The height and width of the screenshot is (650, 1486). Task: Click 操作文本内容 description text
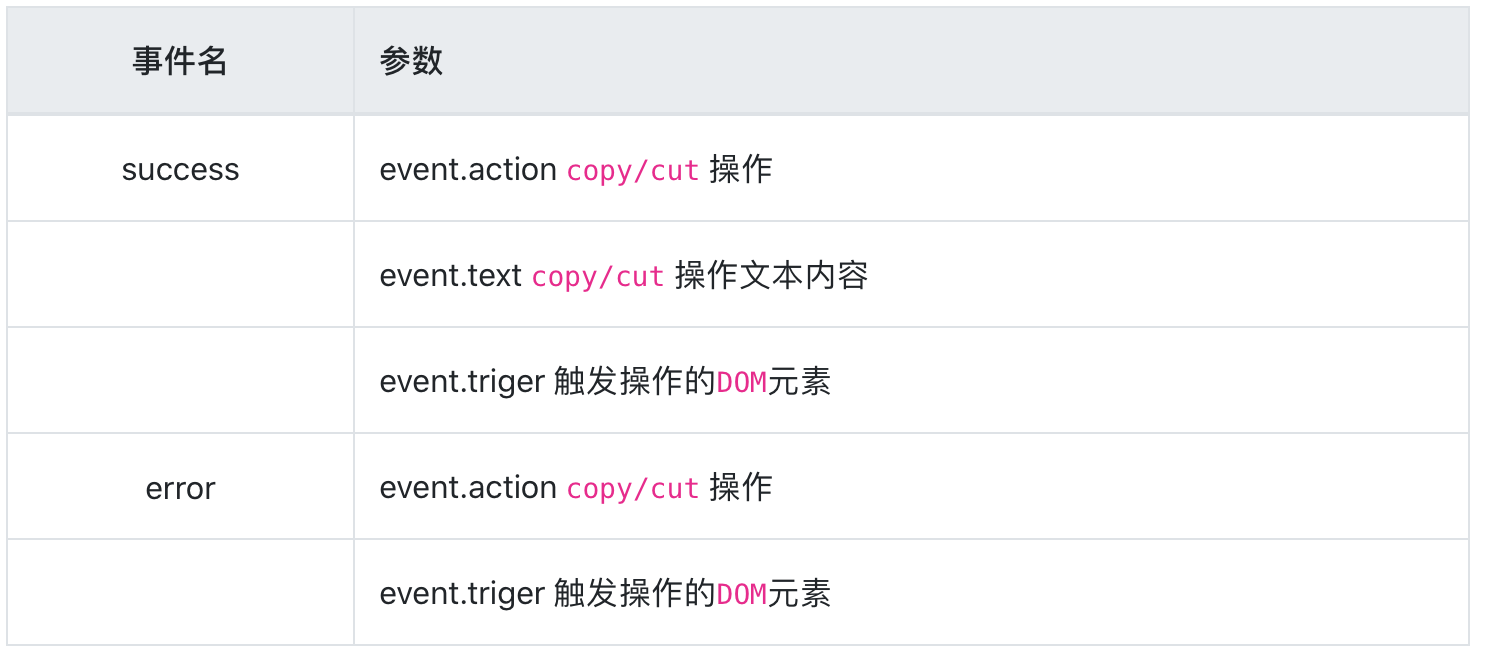771,276
